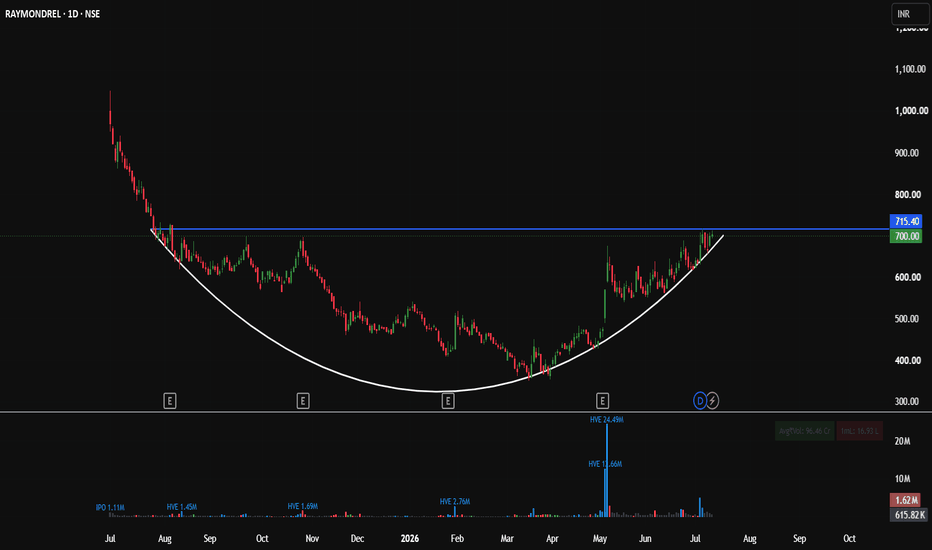Click the HVE 24.49M volume label
Screen dimensions: 932x550
[x=606, y=420]
